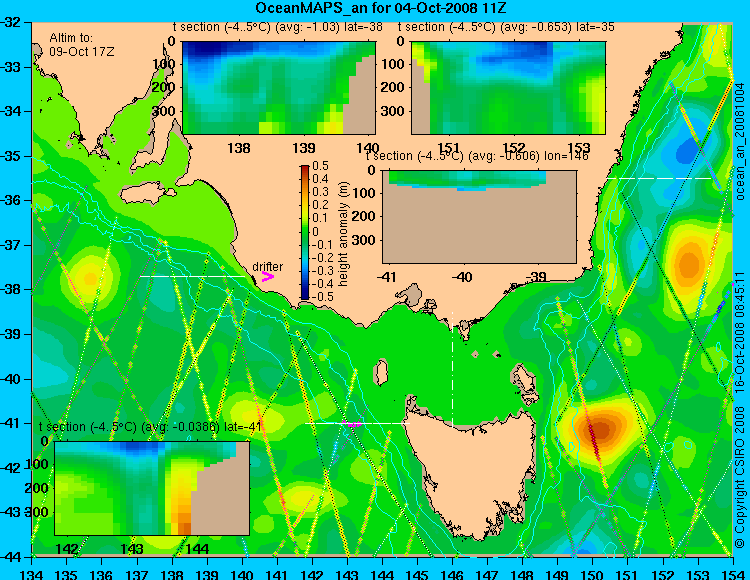This screenshot has height=580, width=750.
Task: Click the orange warm core in the lat=-41 inset
Action: coord(184,519)
